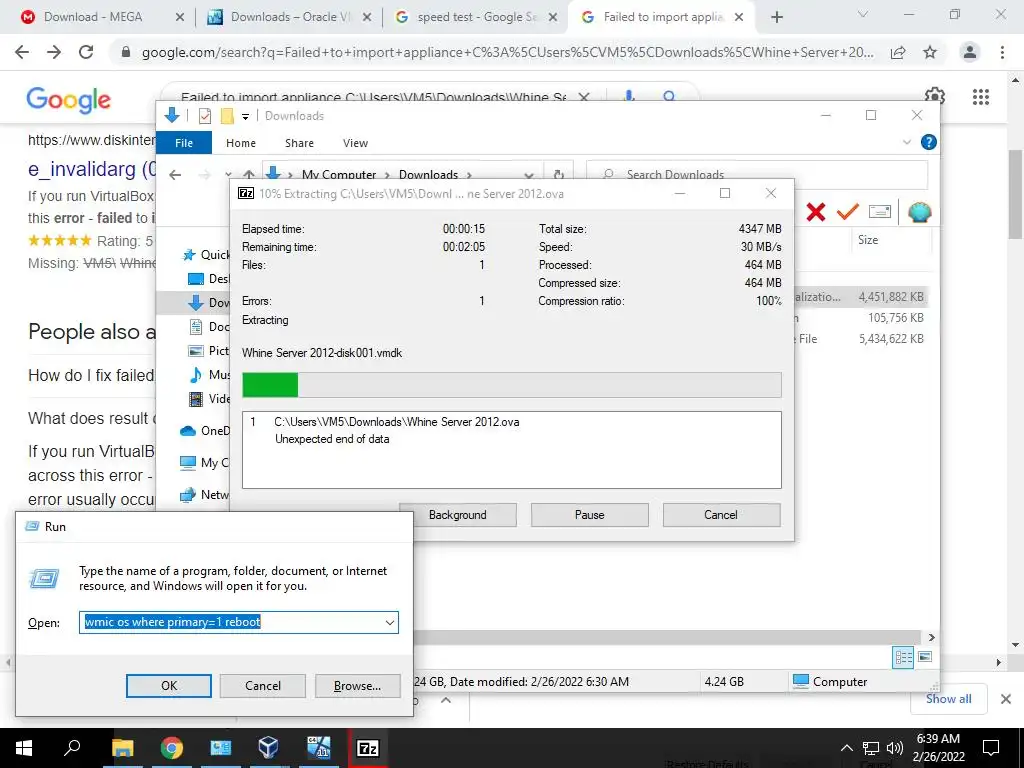Screen dimensions: 1024x768
Task: Click the orange checkmark icon
Action: [x=848, y=212]
